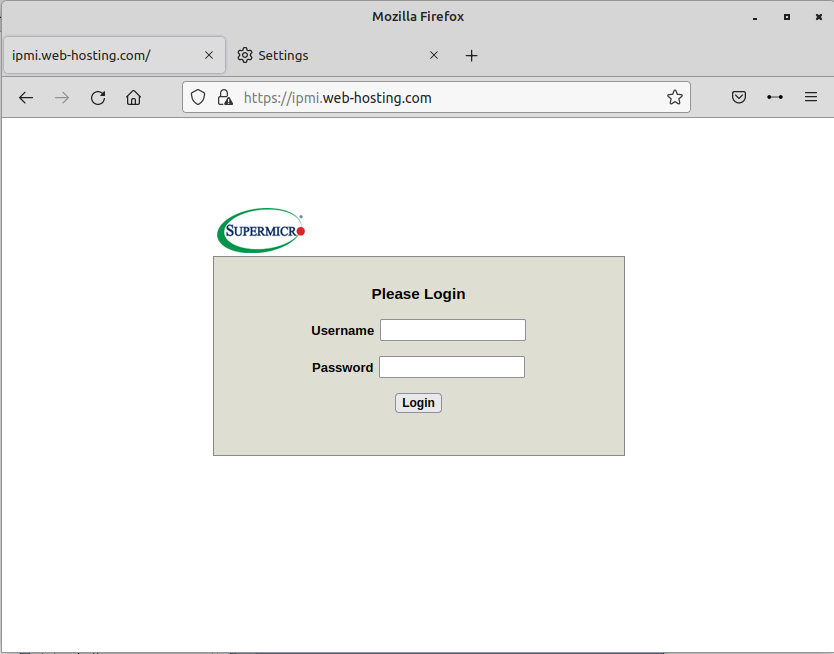Select the ipmi.web-hosting.com tab
This screenshot has height=654, width=834.
pyautogui.click(x=114, y=55)
